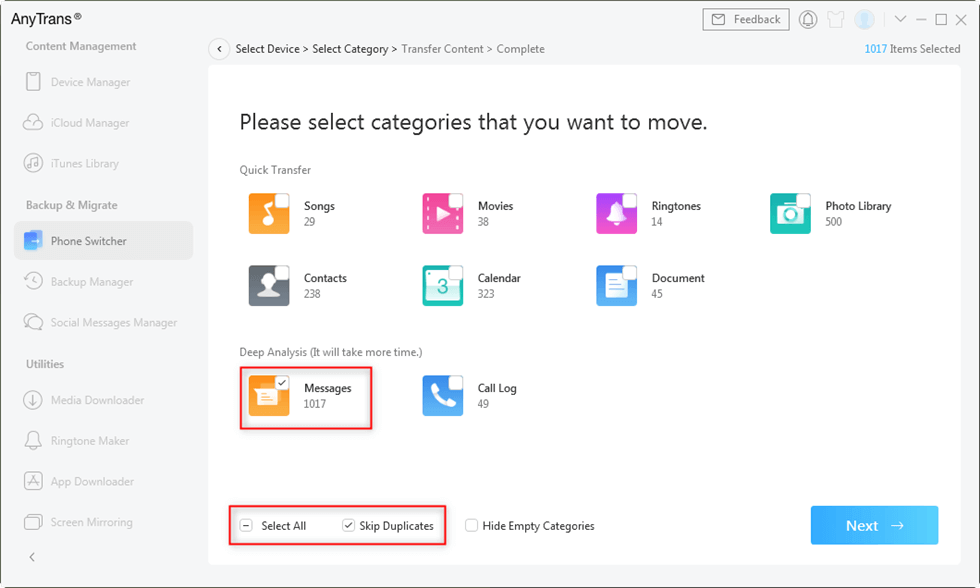Image resolution: width=980 pixels, height=588 pixels.
Task: Toggle the Select All checkbox
Action: click(246, 526)
